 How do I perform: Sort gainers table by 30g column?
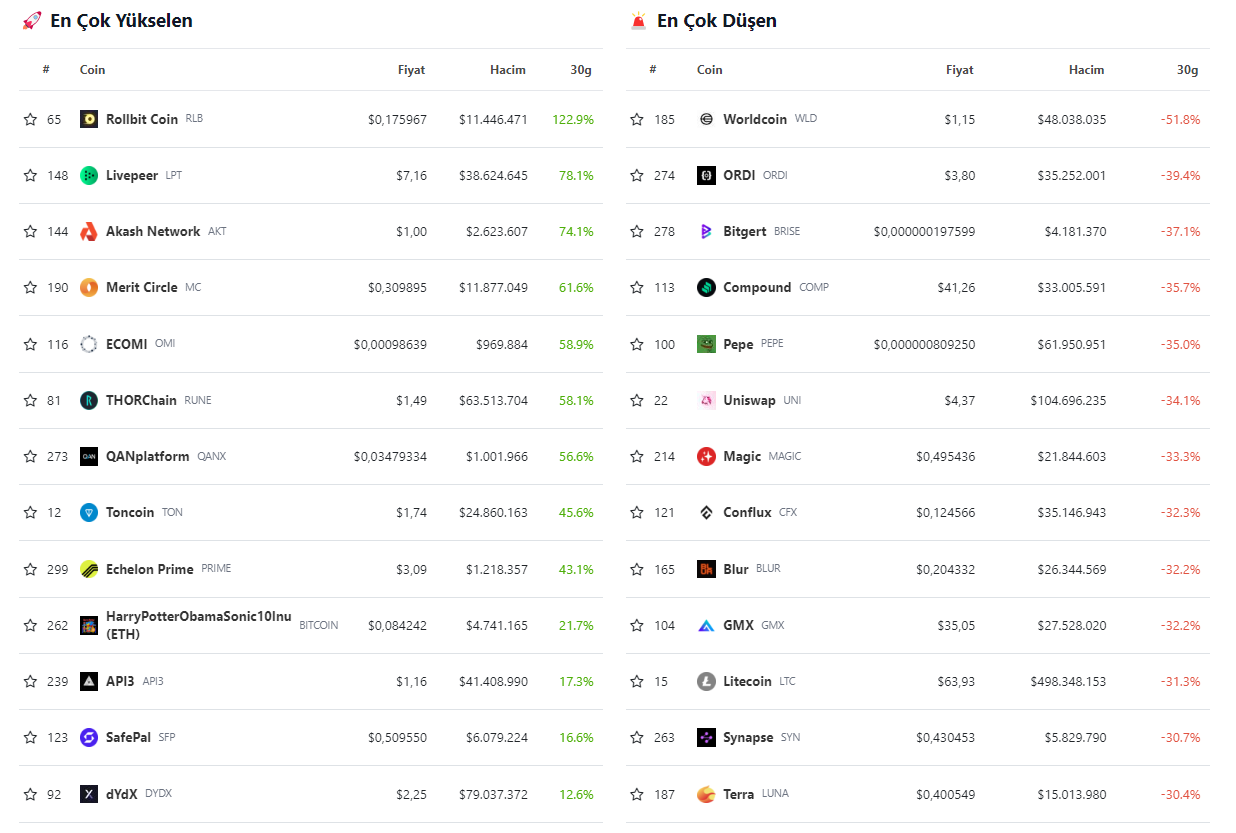[581, 70]
